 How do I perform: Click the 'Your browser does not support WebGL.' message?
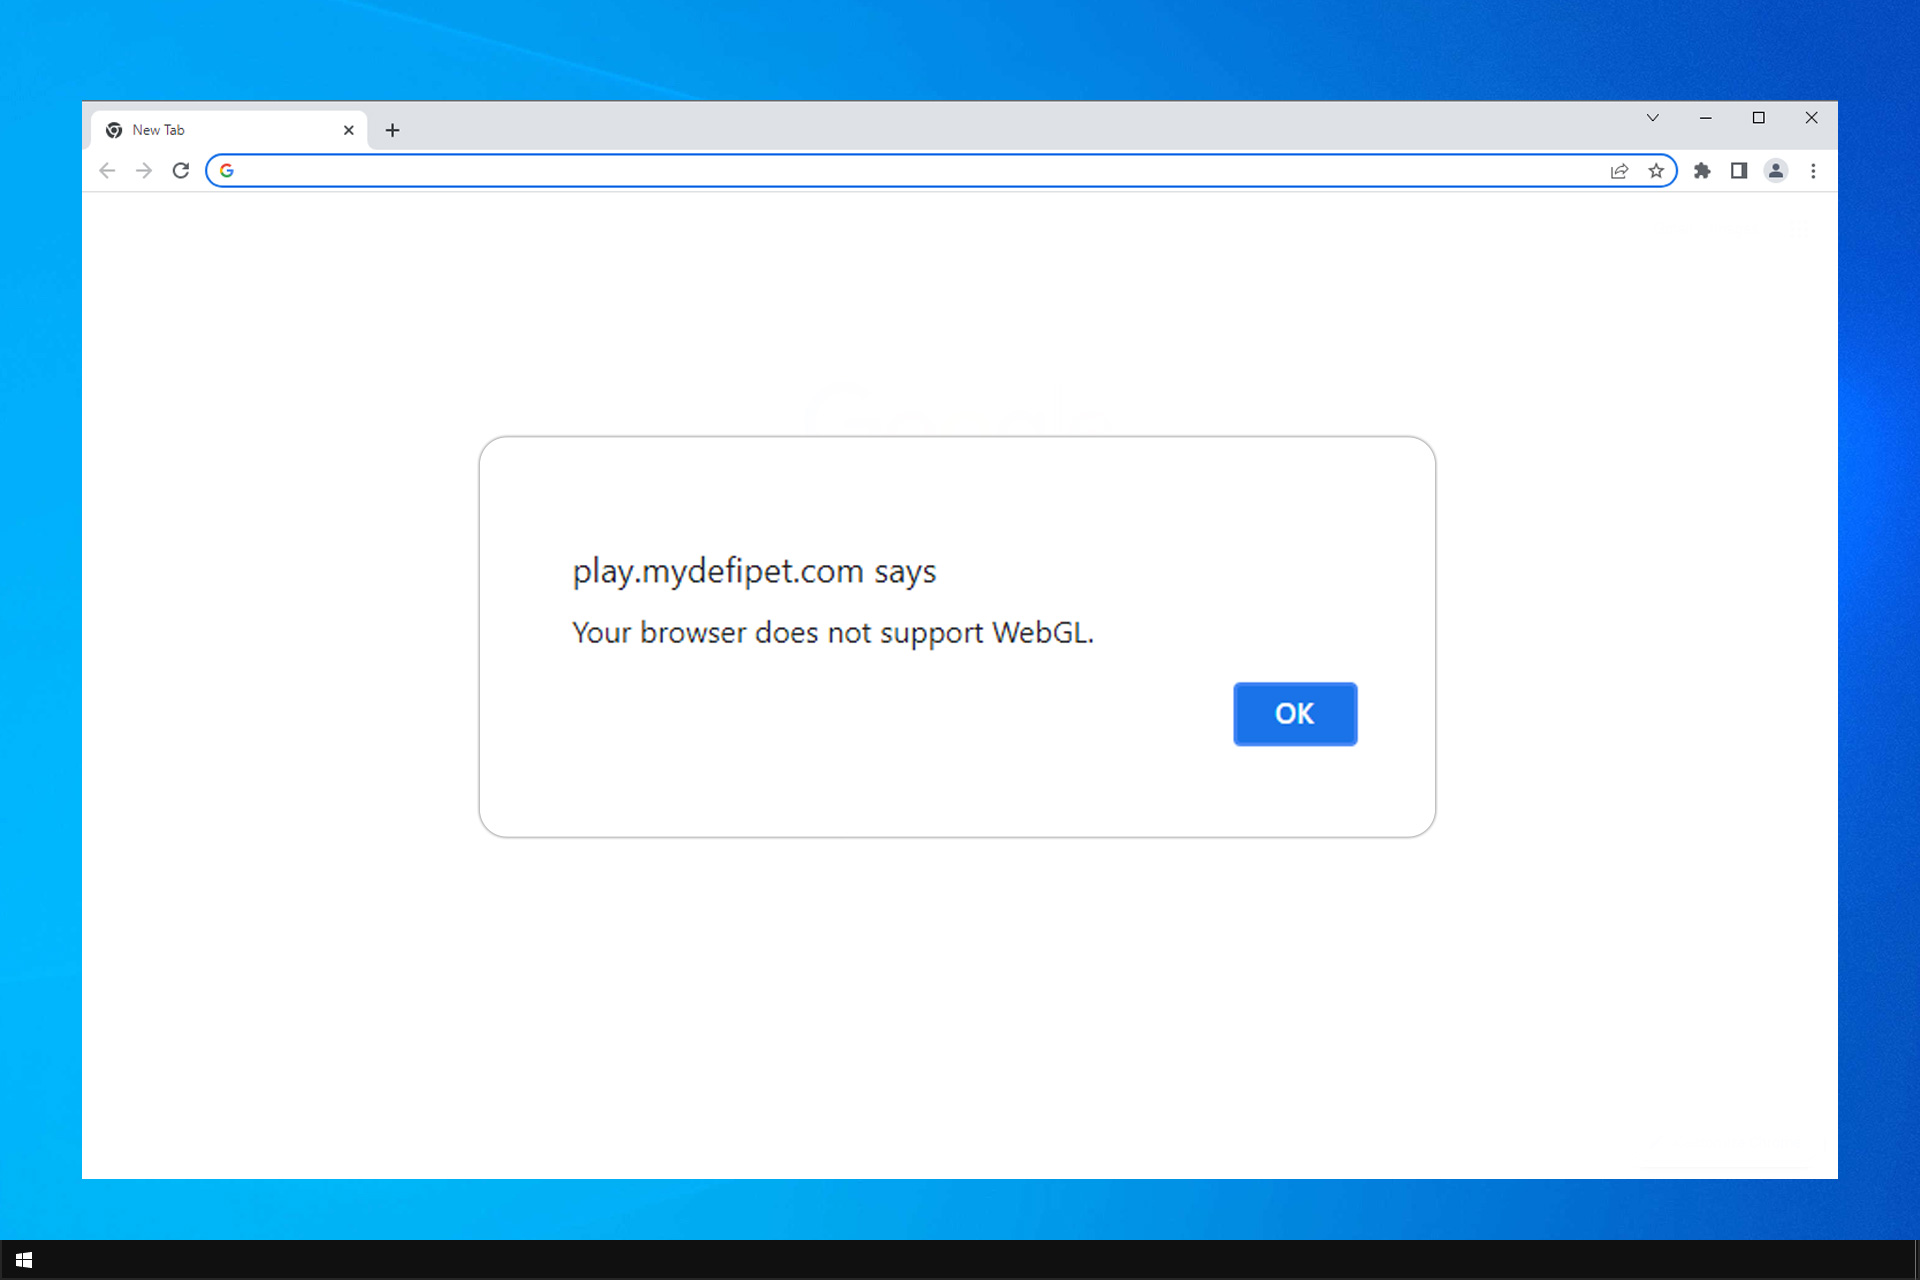[x=833, y=633]
